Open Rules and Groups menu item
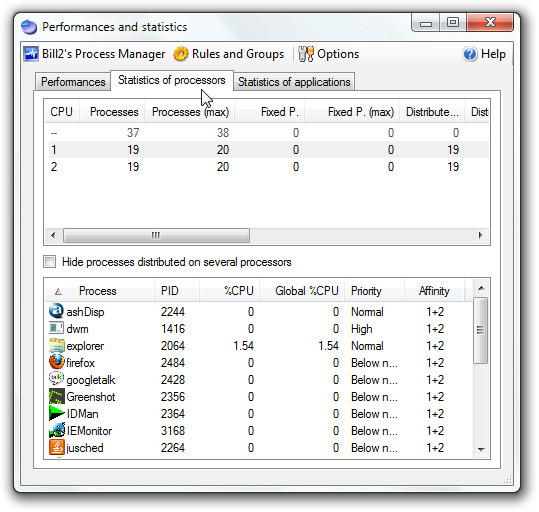This screenshot has height=512, width=539. tap(229, 54)
